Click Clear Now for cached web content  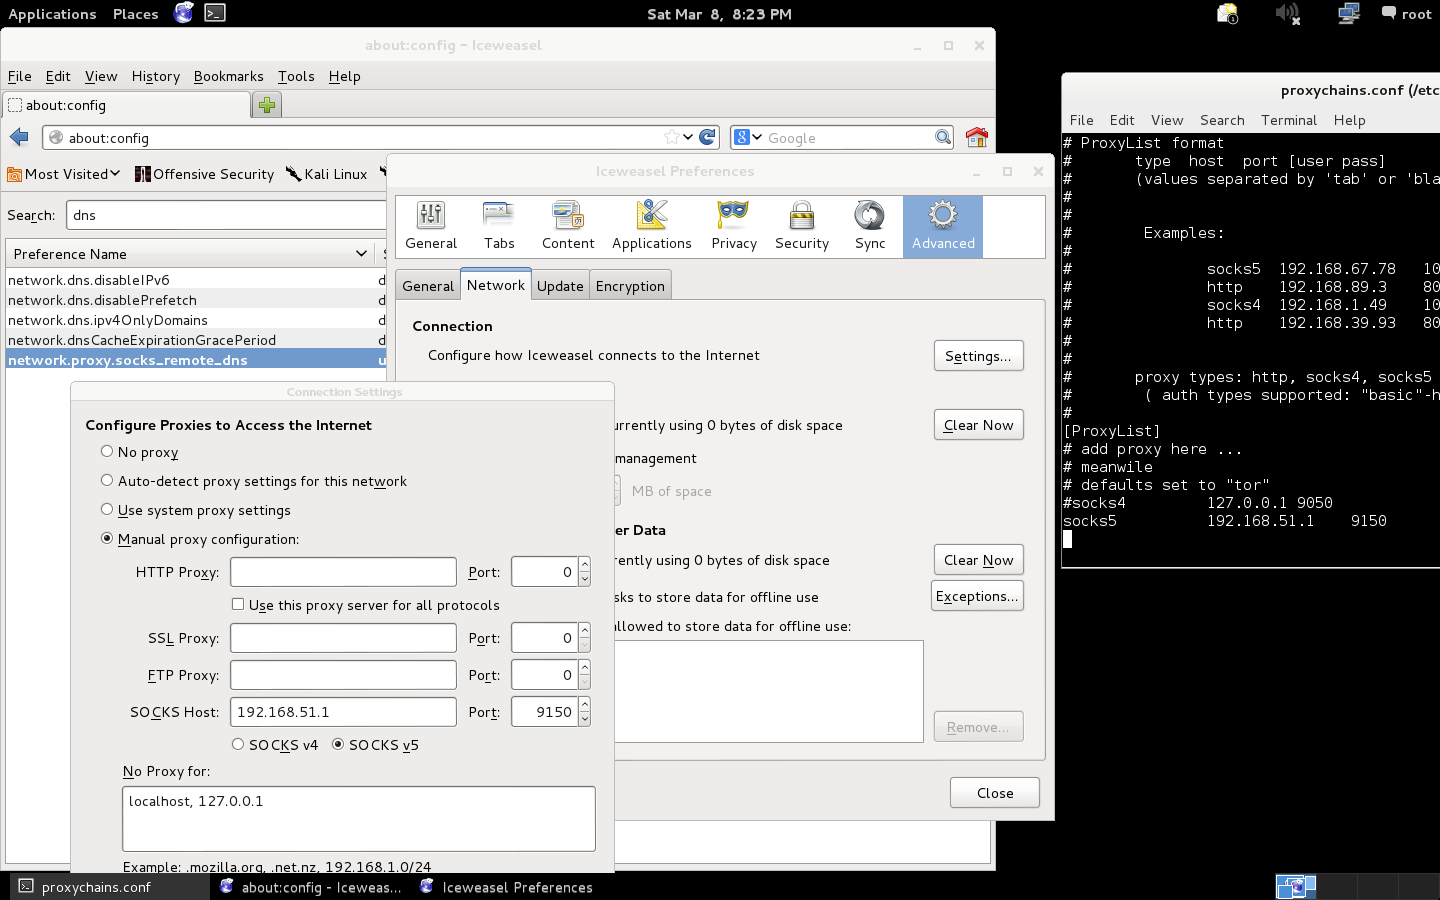[978, 425]
